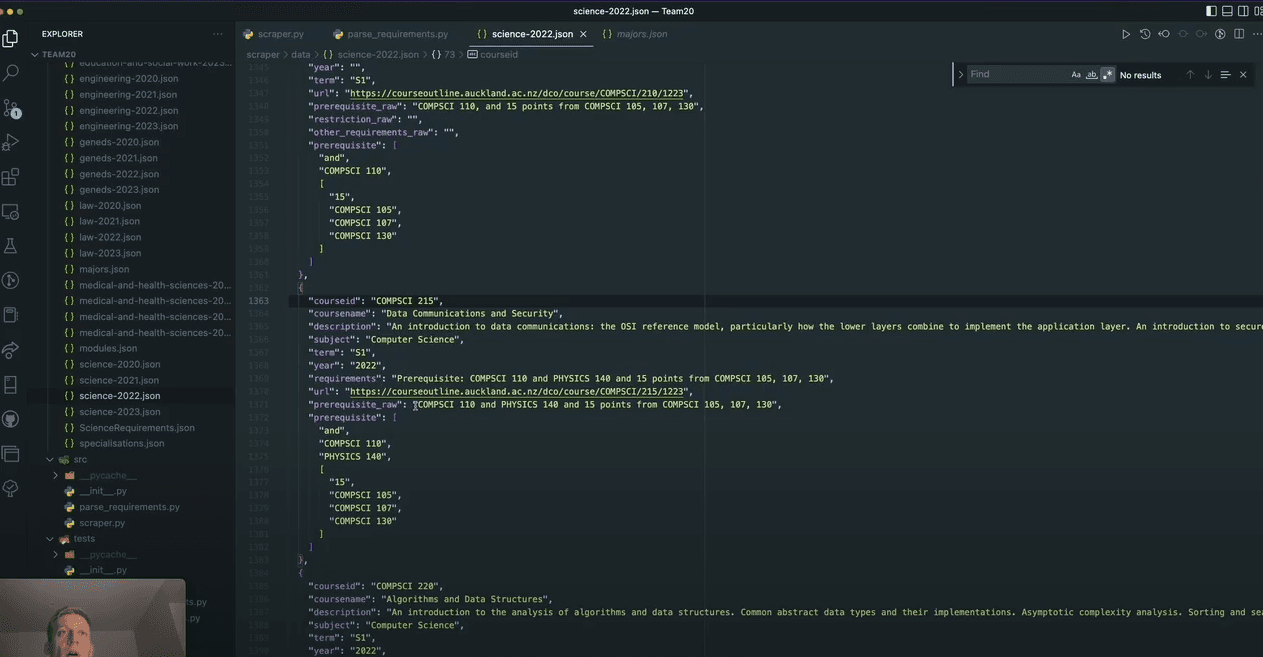The width and height of the screenshot is (1263, 657).
Task: Open the COMPSCI 215 course outline URL
Action: [x=516, y=392]
